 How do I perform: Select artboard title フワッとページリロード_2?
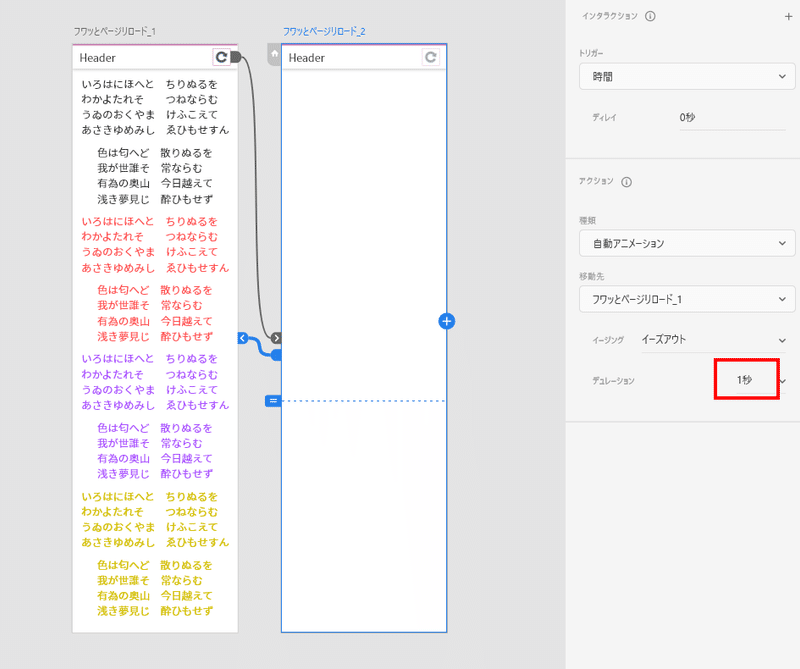pos(324,32)
